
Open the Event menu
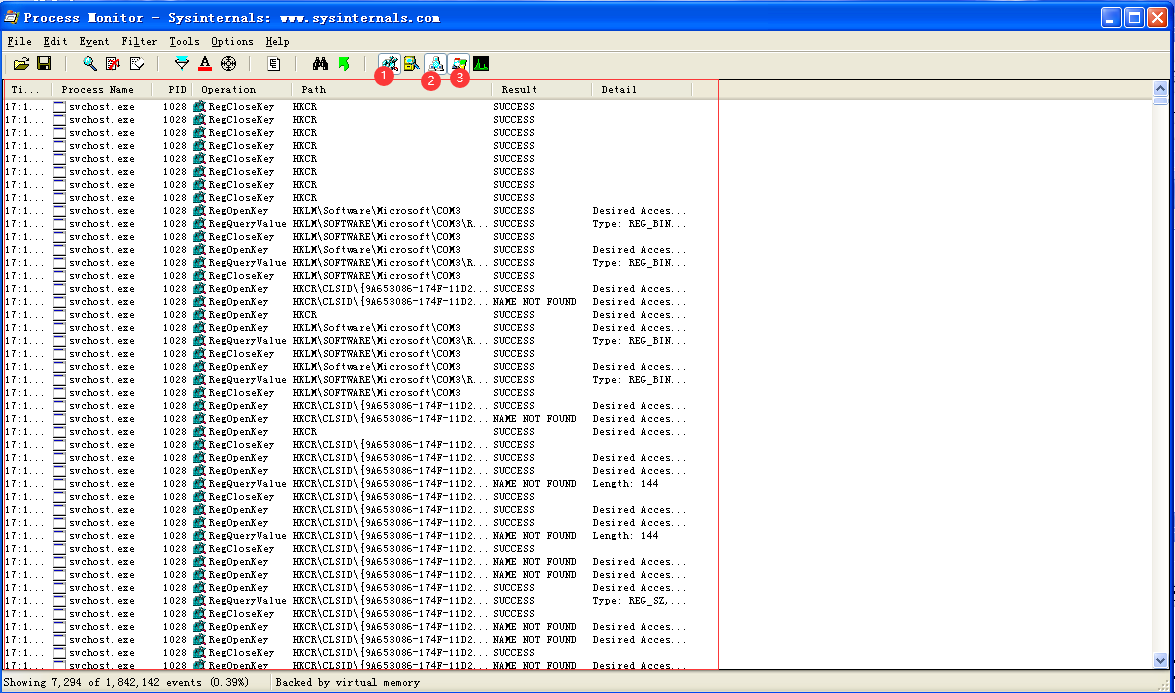(94, 41)
